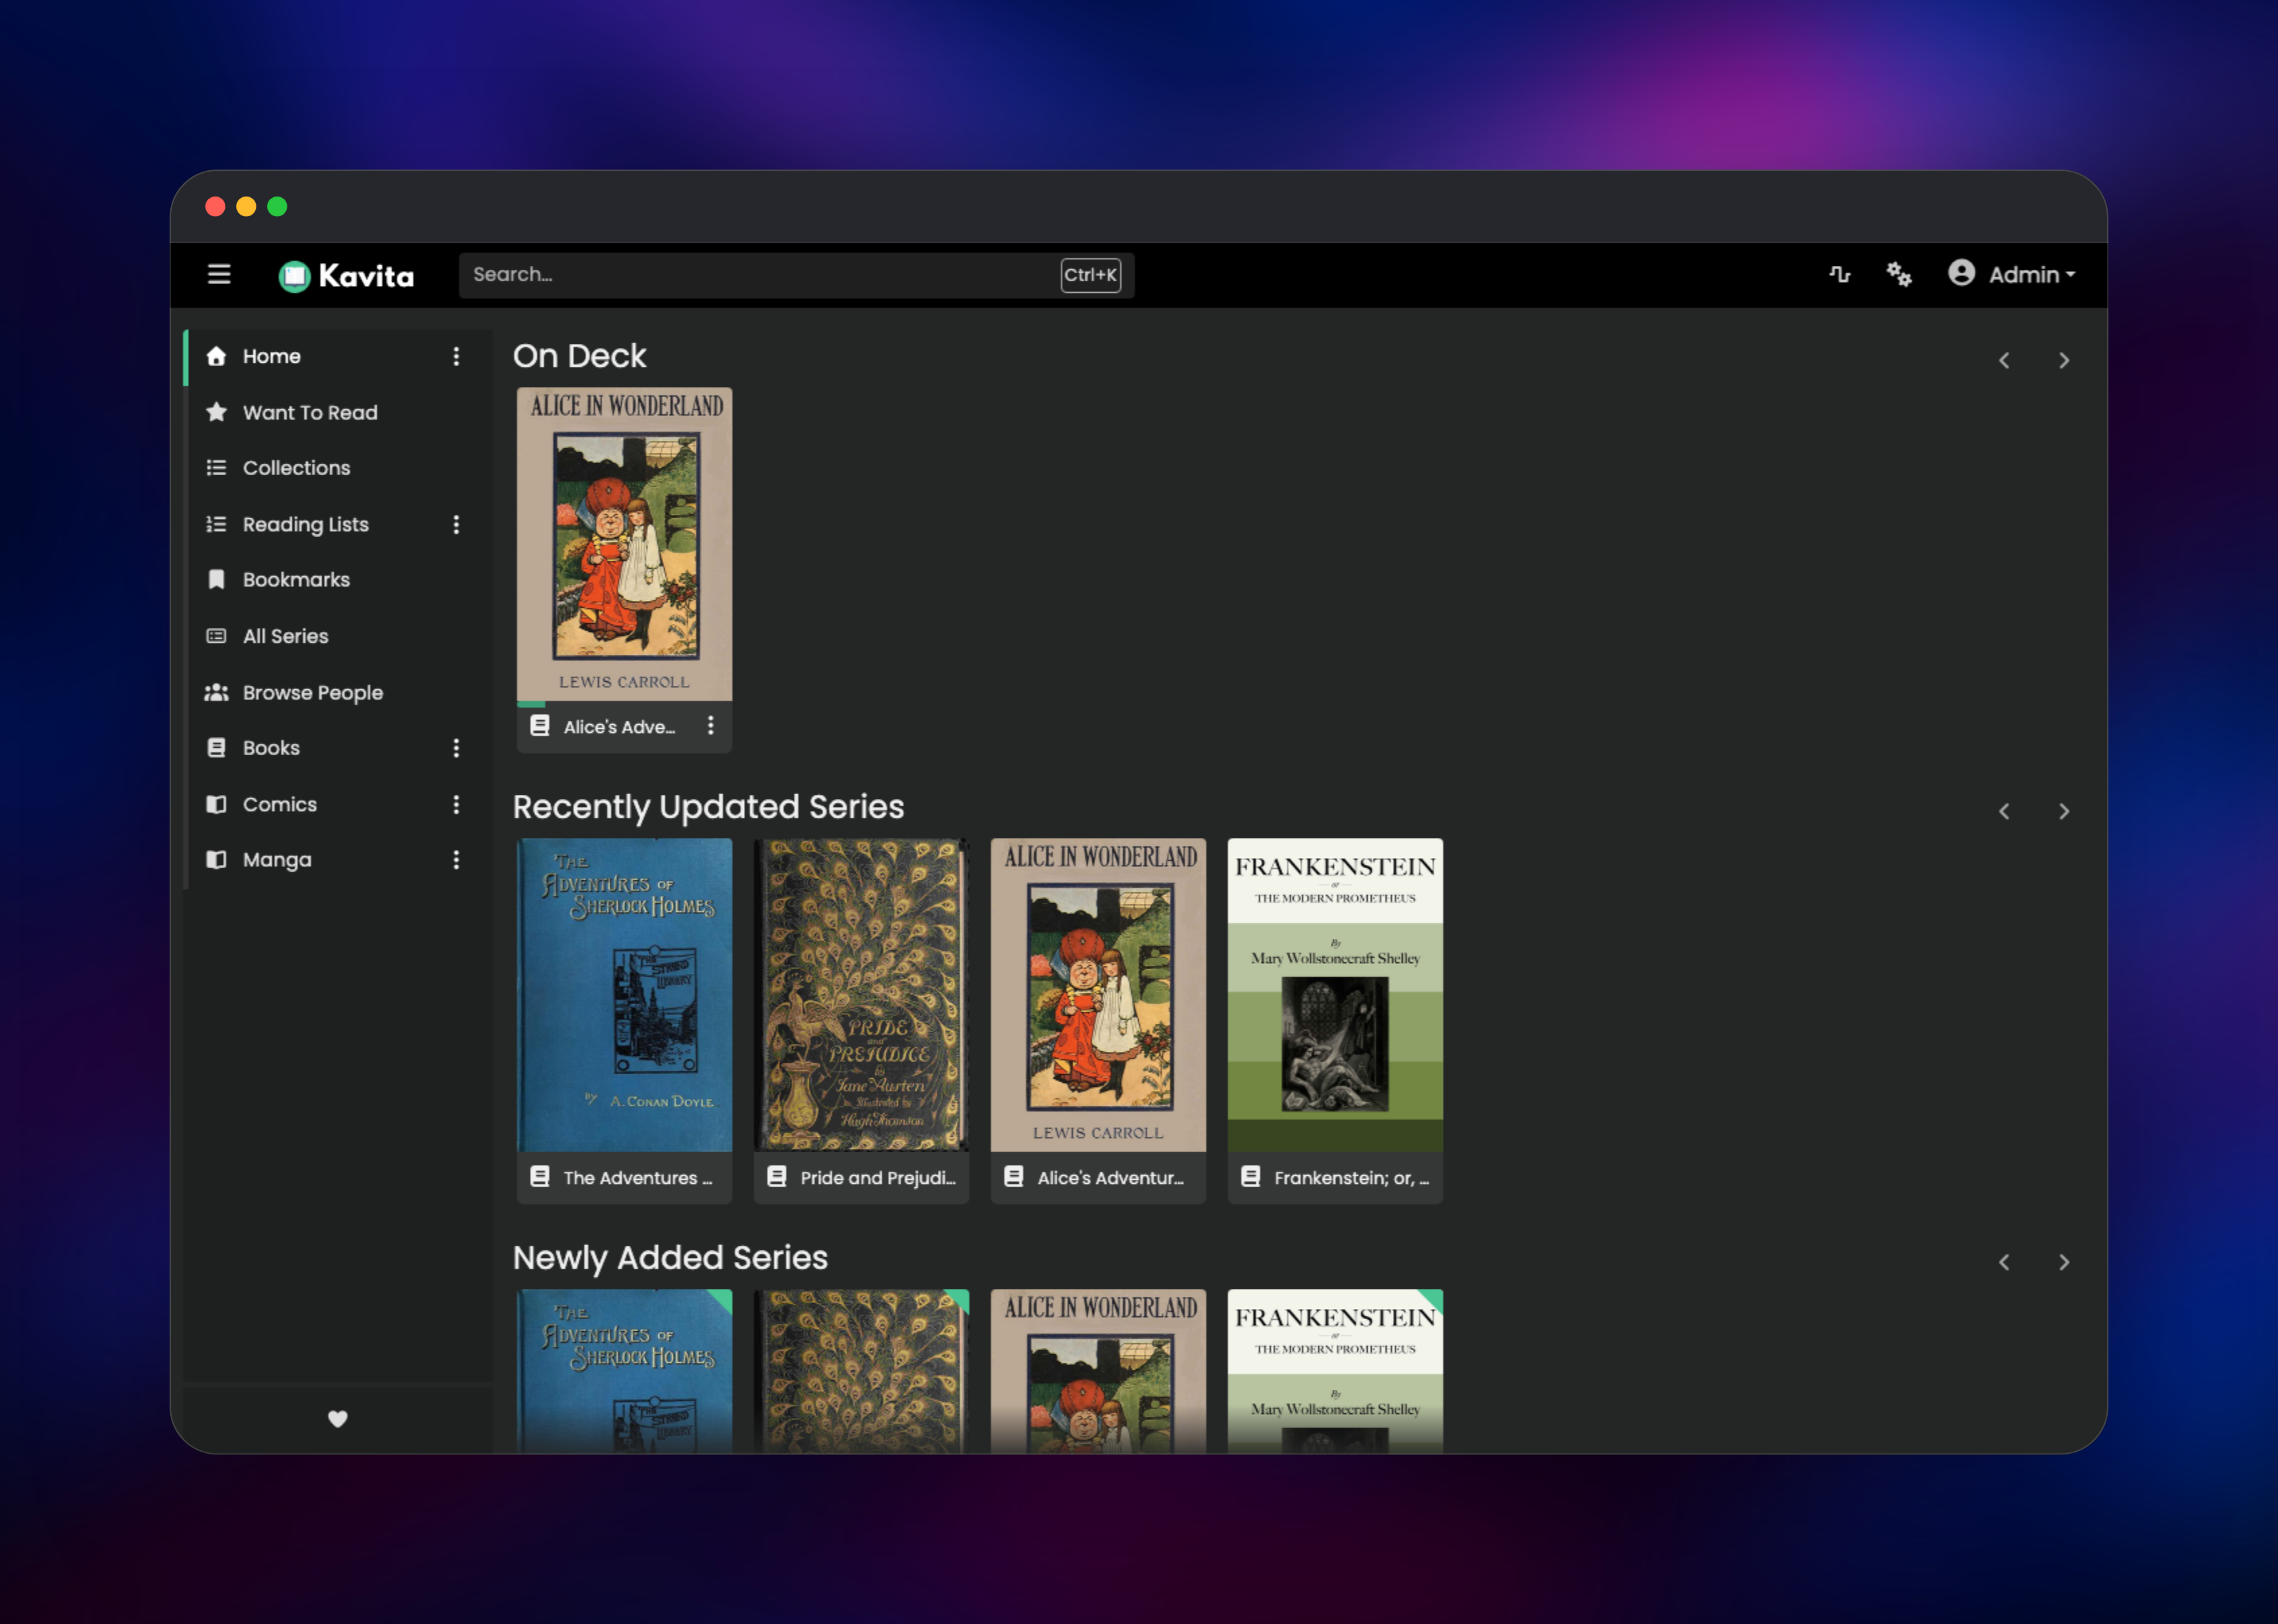Viewport: 2278px width, 1624px height.
Task: Click the Reading Lists numbered-list icon
Action: tap(216, 524)
